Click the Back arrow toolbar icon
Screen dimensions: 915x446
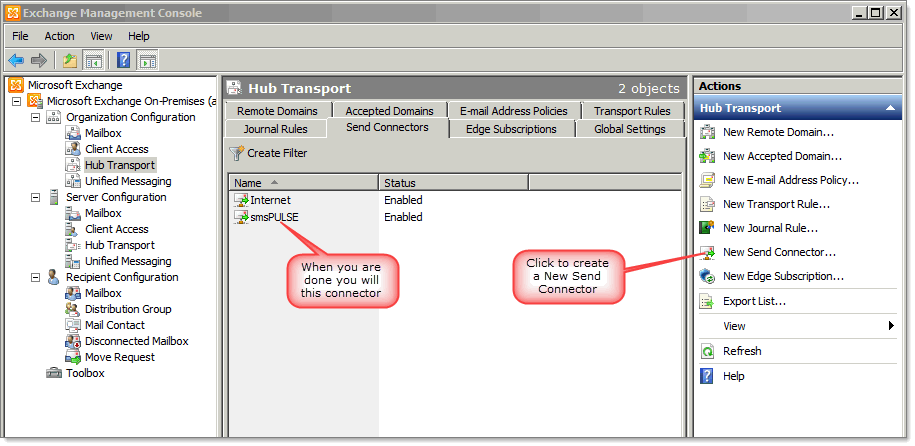tap(16, 60)
